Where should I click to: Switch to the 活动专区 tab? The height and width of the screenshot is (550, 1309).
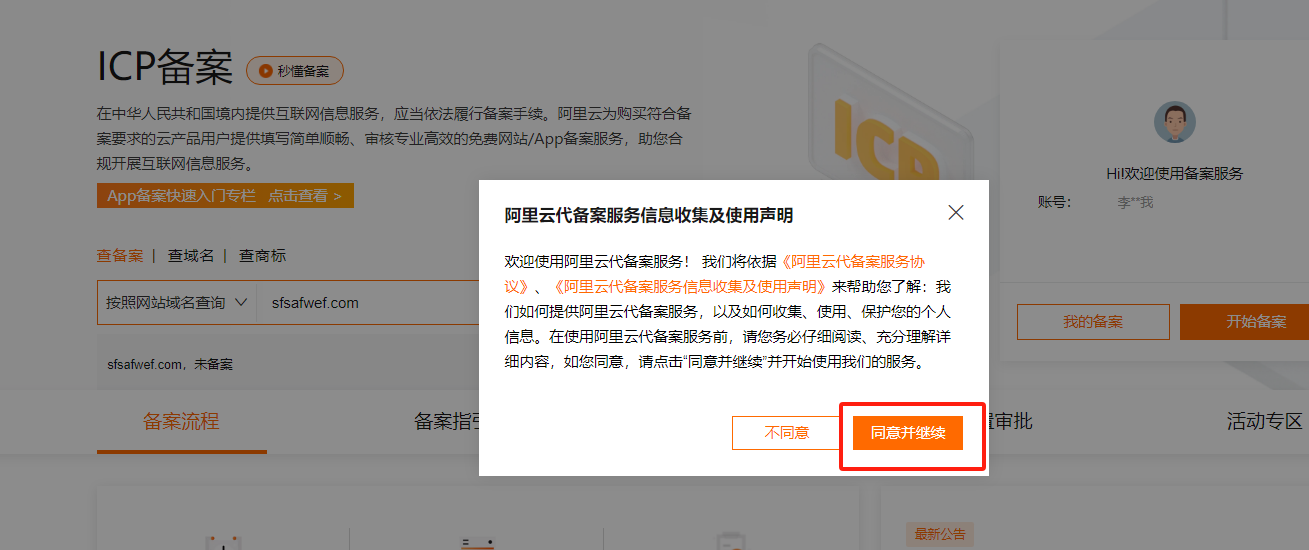(1265, 421)
